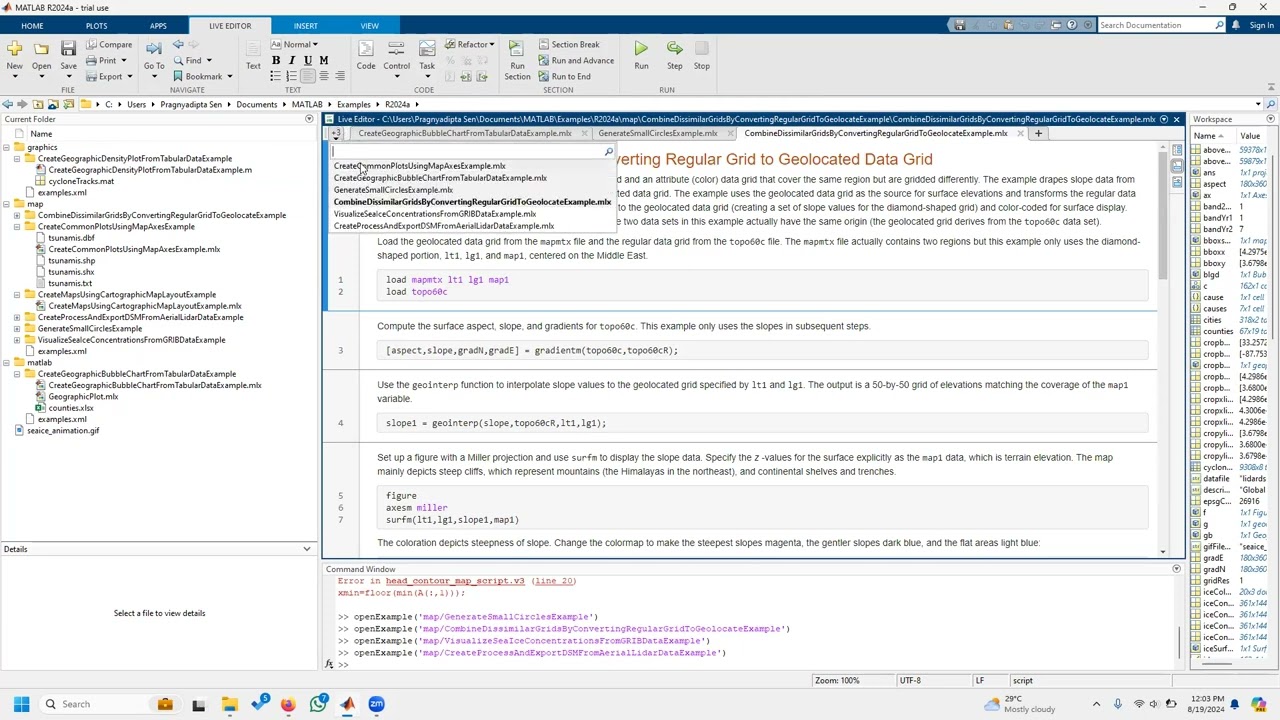
Task: Toggle bold text formatting
Action: [x=276, y=60]
